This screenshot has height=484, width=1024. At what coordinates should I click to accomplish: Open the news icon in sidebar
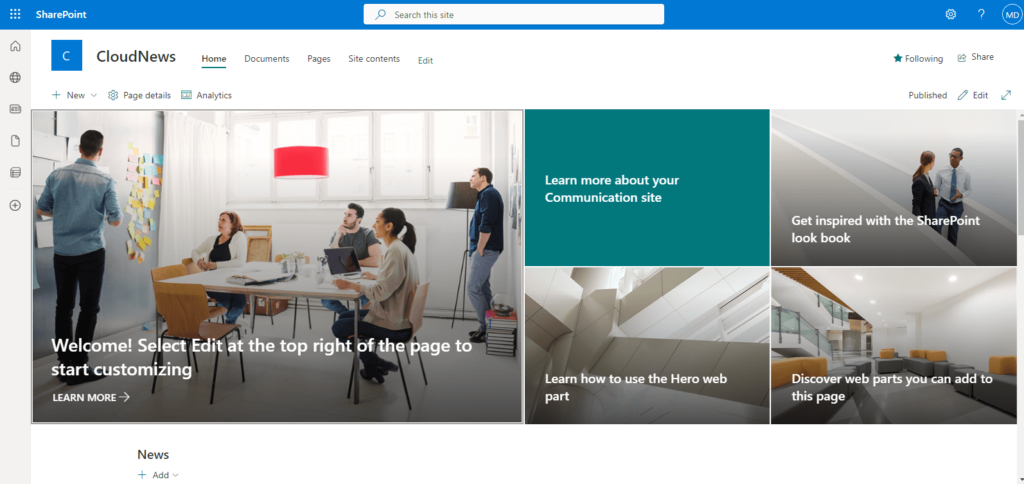coord(15,109)
